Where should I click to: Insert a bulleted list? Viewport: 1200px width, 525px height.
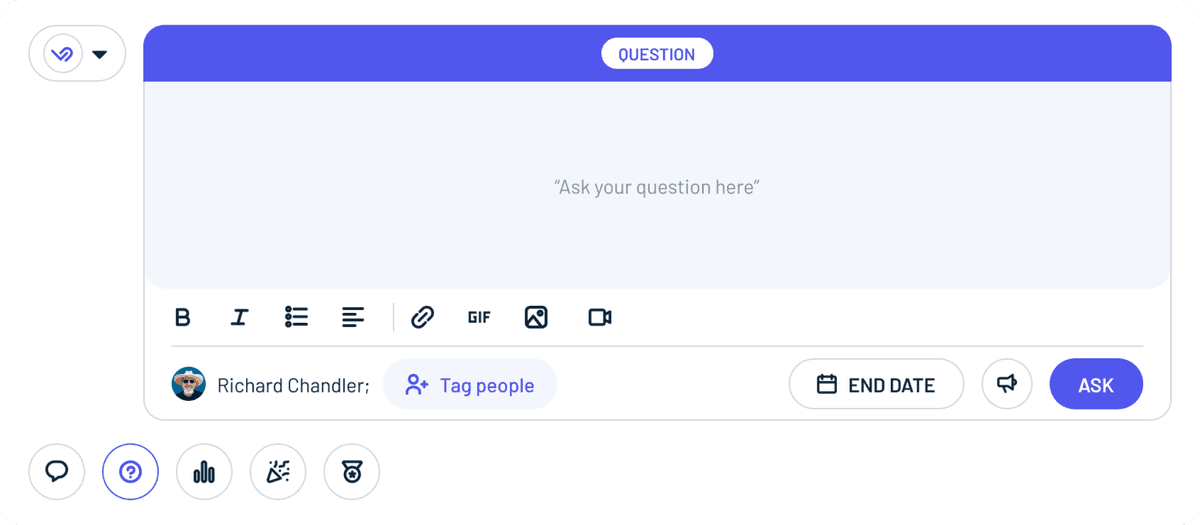[296, 317]
